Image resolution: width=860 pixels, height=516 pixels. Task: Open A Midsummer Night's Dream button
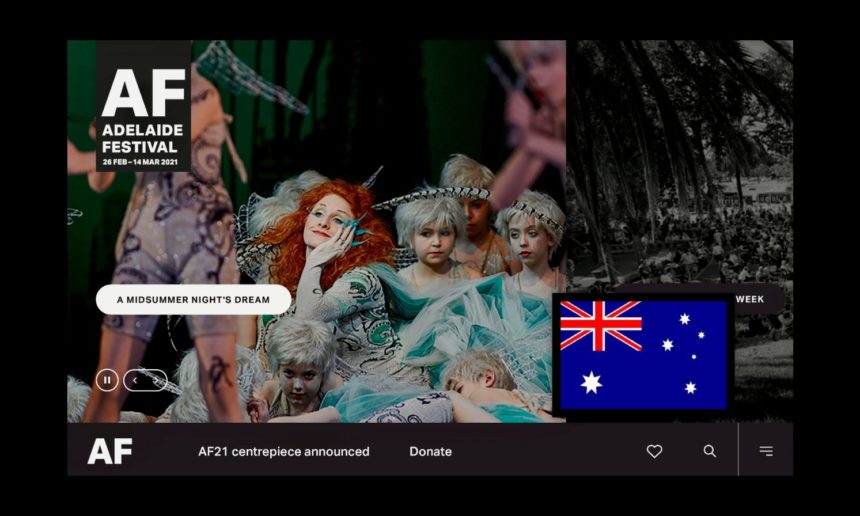[x=194, y=299]
